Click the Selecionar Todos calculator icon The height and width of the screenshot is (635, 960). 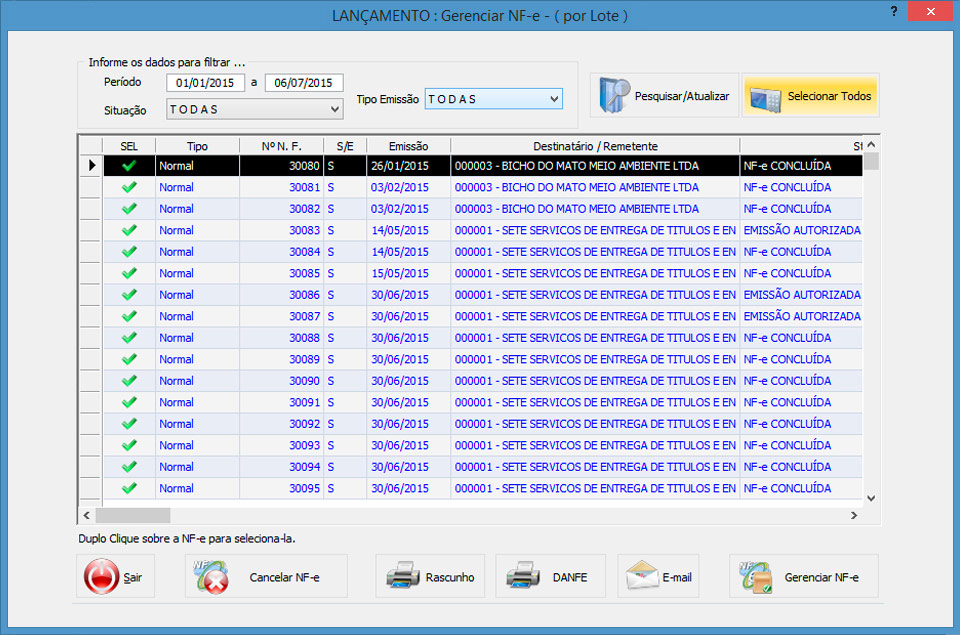765,99
